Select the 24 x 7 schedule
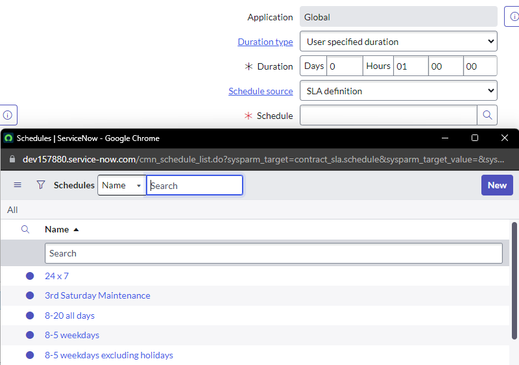Screen dimensions: 519x365 pyautogui.click(x=57, y=276)
